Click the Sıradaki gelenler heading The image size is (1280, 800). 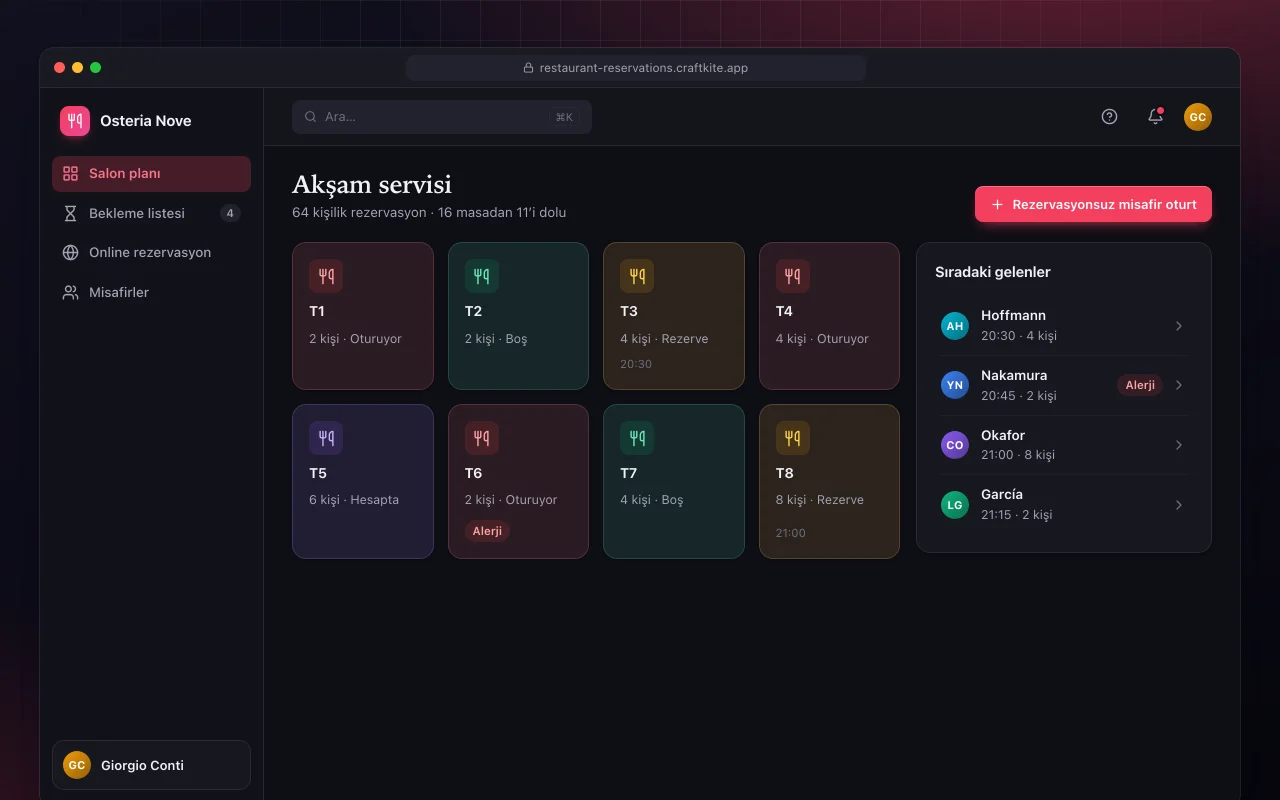click(x=993, y=272)
